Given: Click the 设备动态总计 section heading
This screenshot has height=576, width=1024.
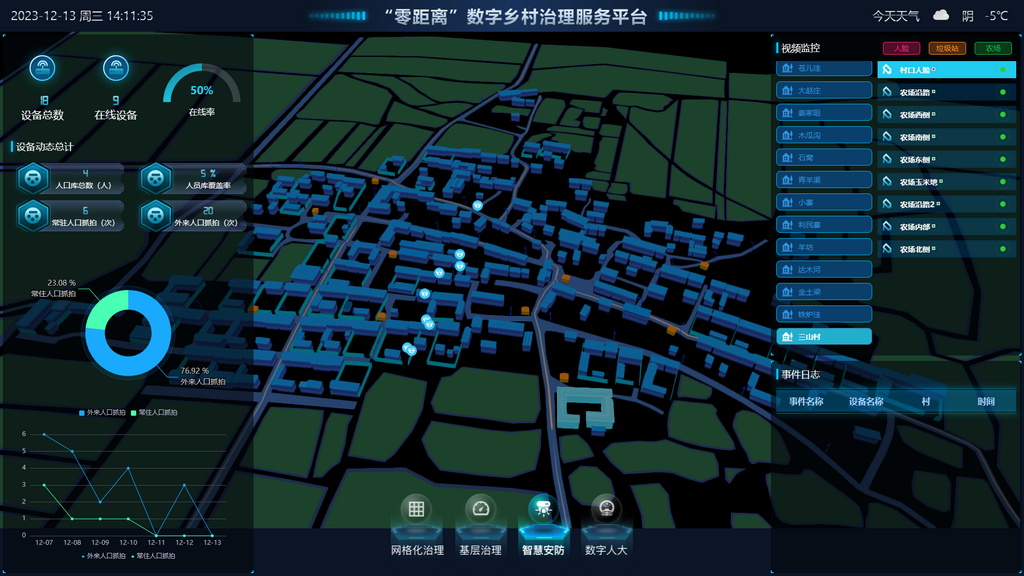Looking at the screenshot, I should pos(44,147).
